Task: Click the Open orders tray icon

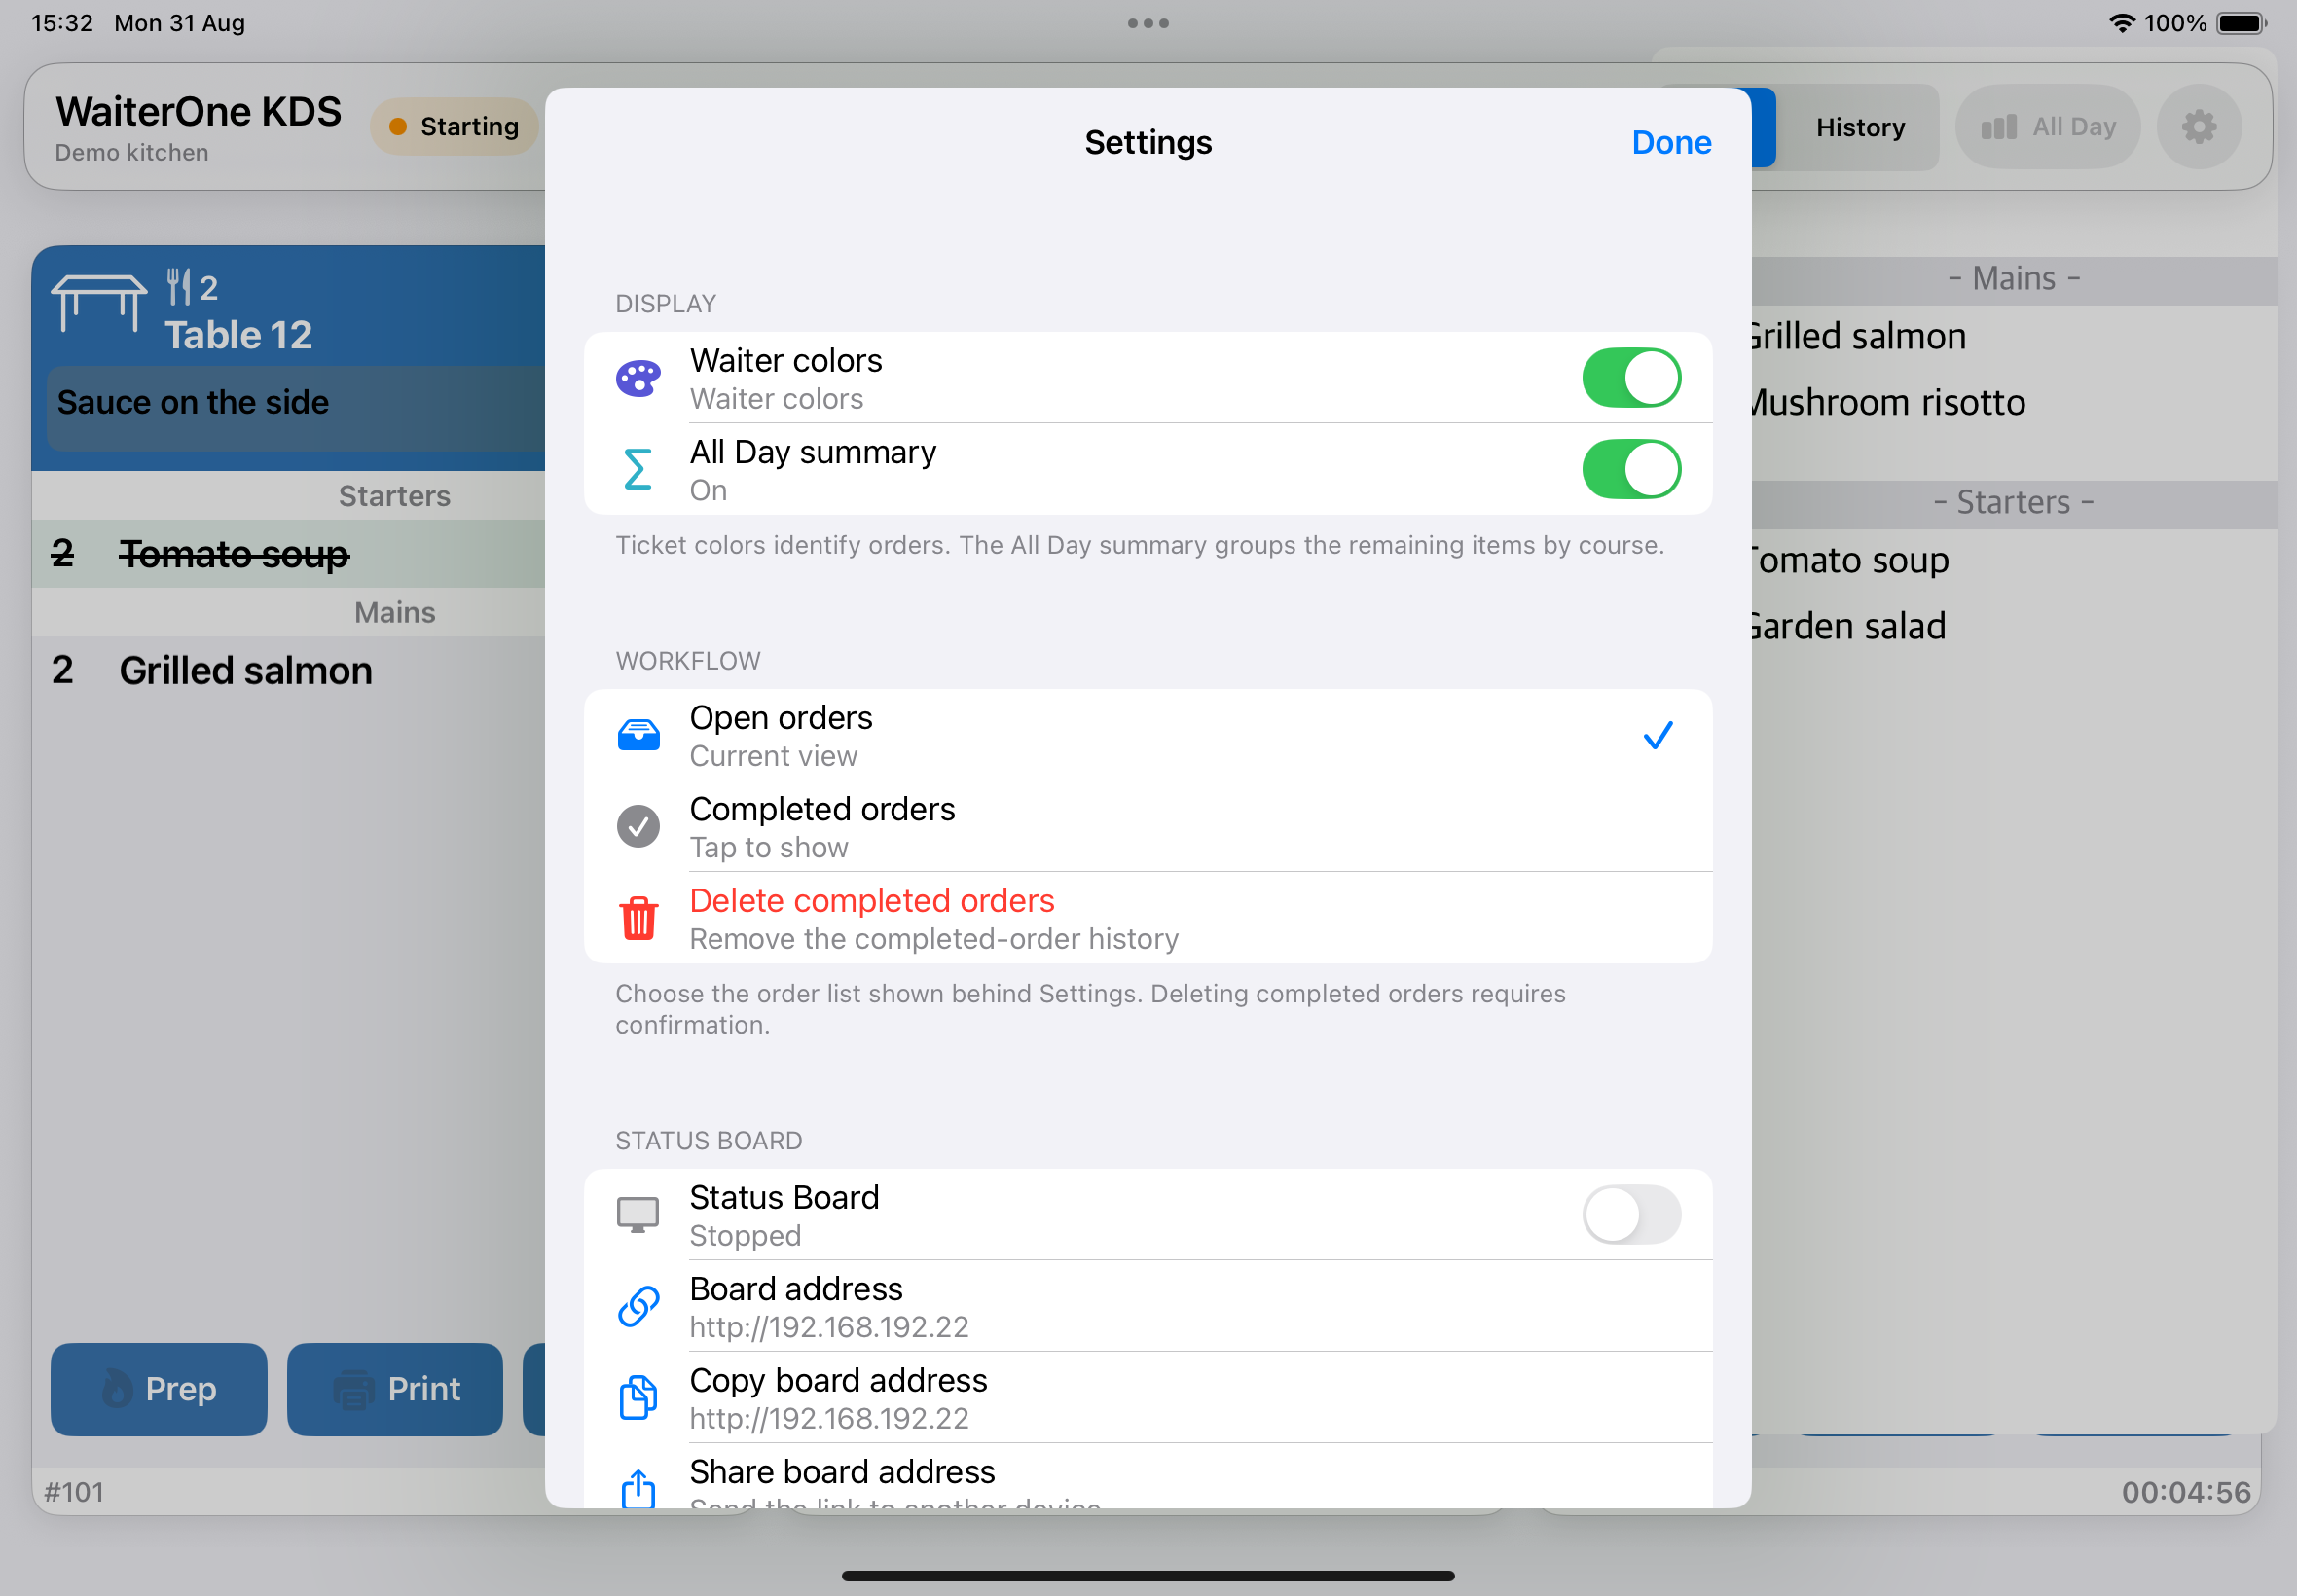Action: point(638,735)
